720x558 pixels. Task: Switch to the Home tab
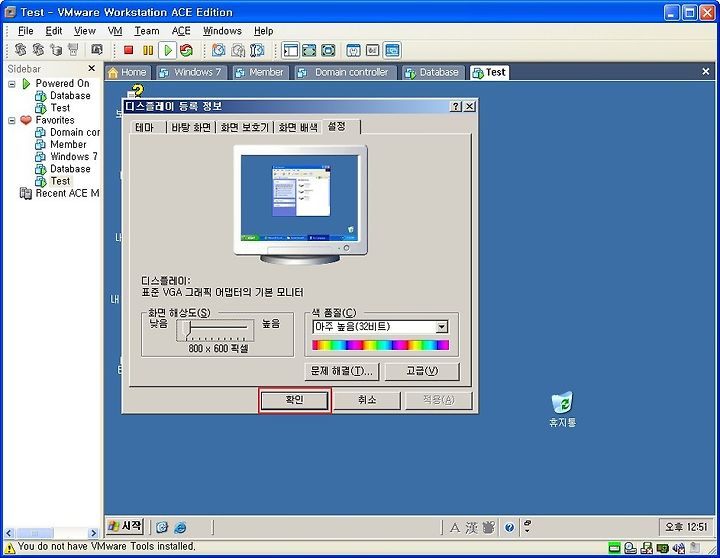click(x=128, y=72)
